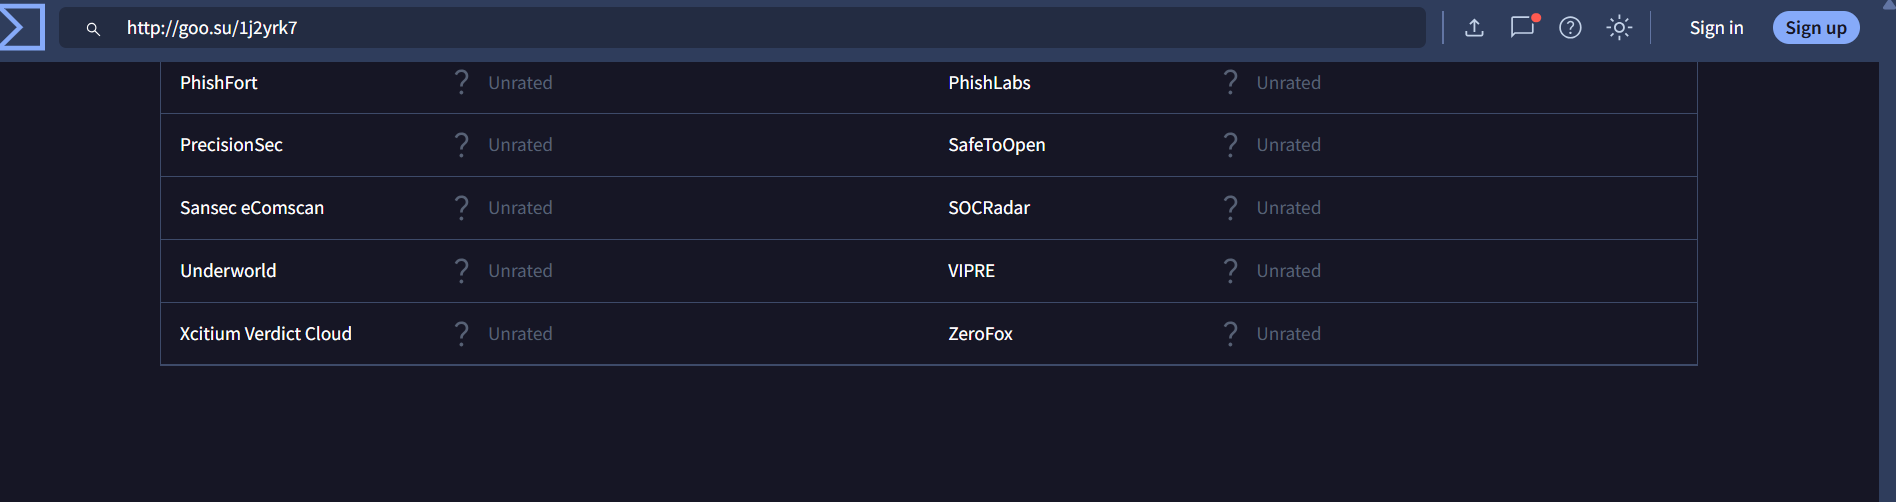Click the unrated icon for SOCRadar

(x=1230, y=207)
